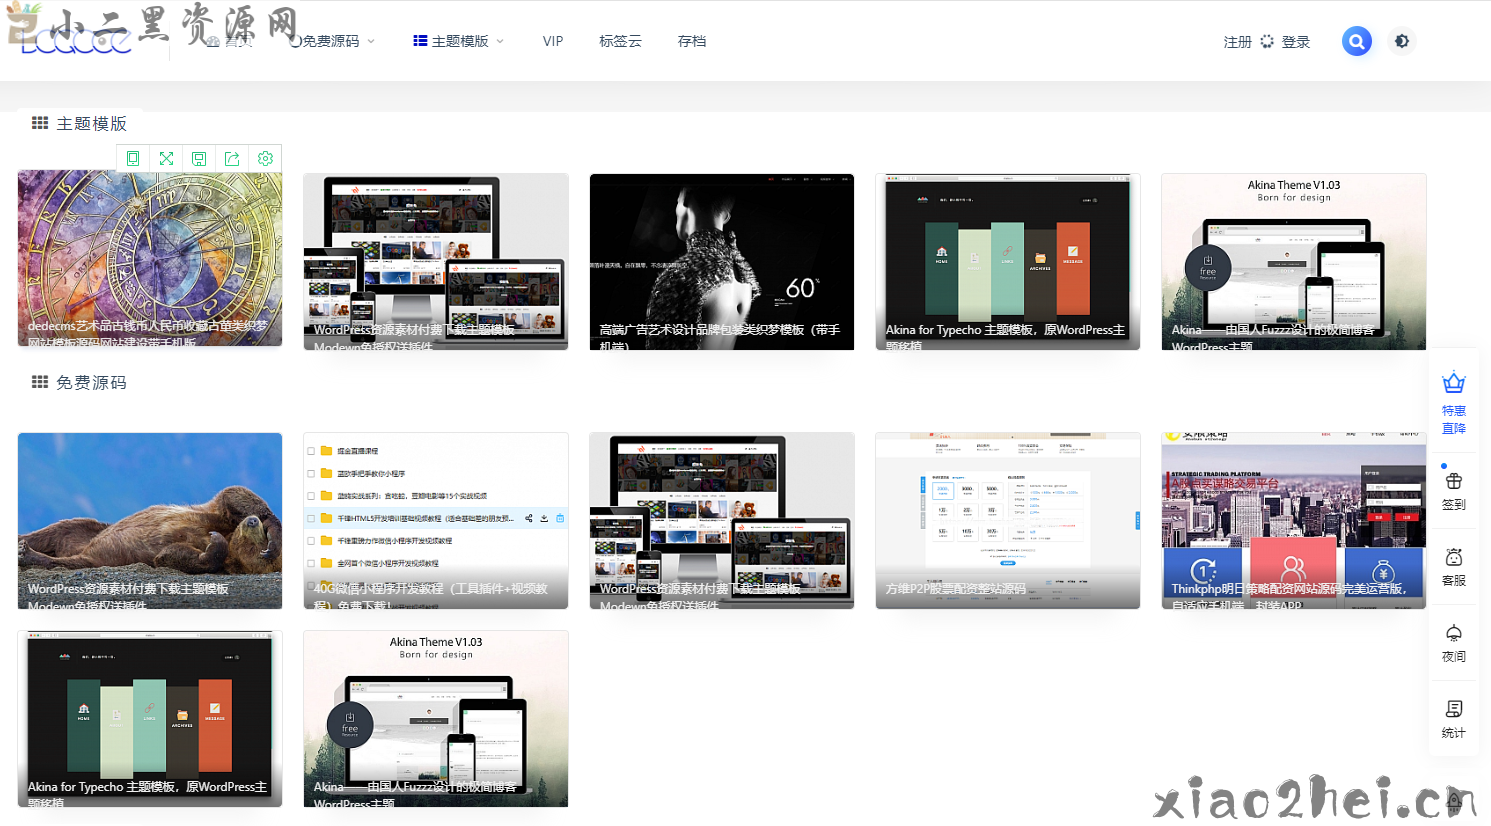The image size is (1491, 826).
Task: Open the site logo in the header
Action: (x=77, y=40)
